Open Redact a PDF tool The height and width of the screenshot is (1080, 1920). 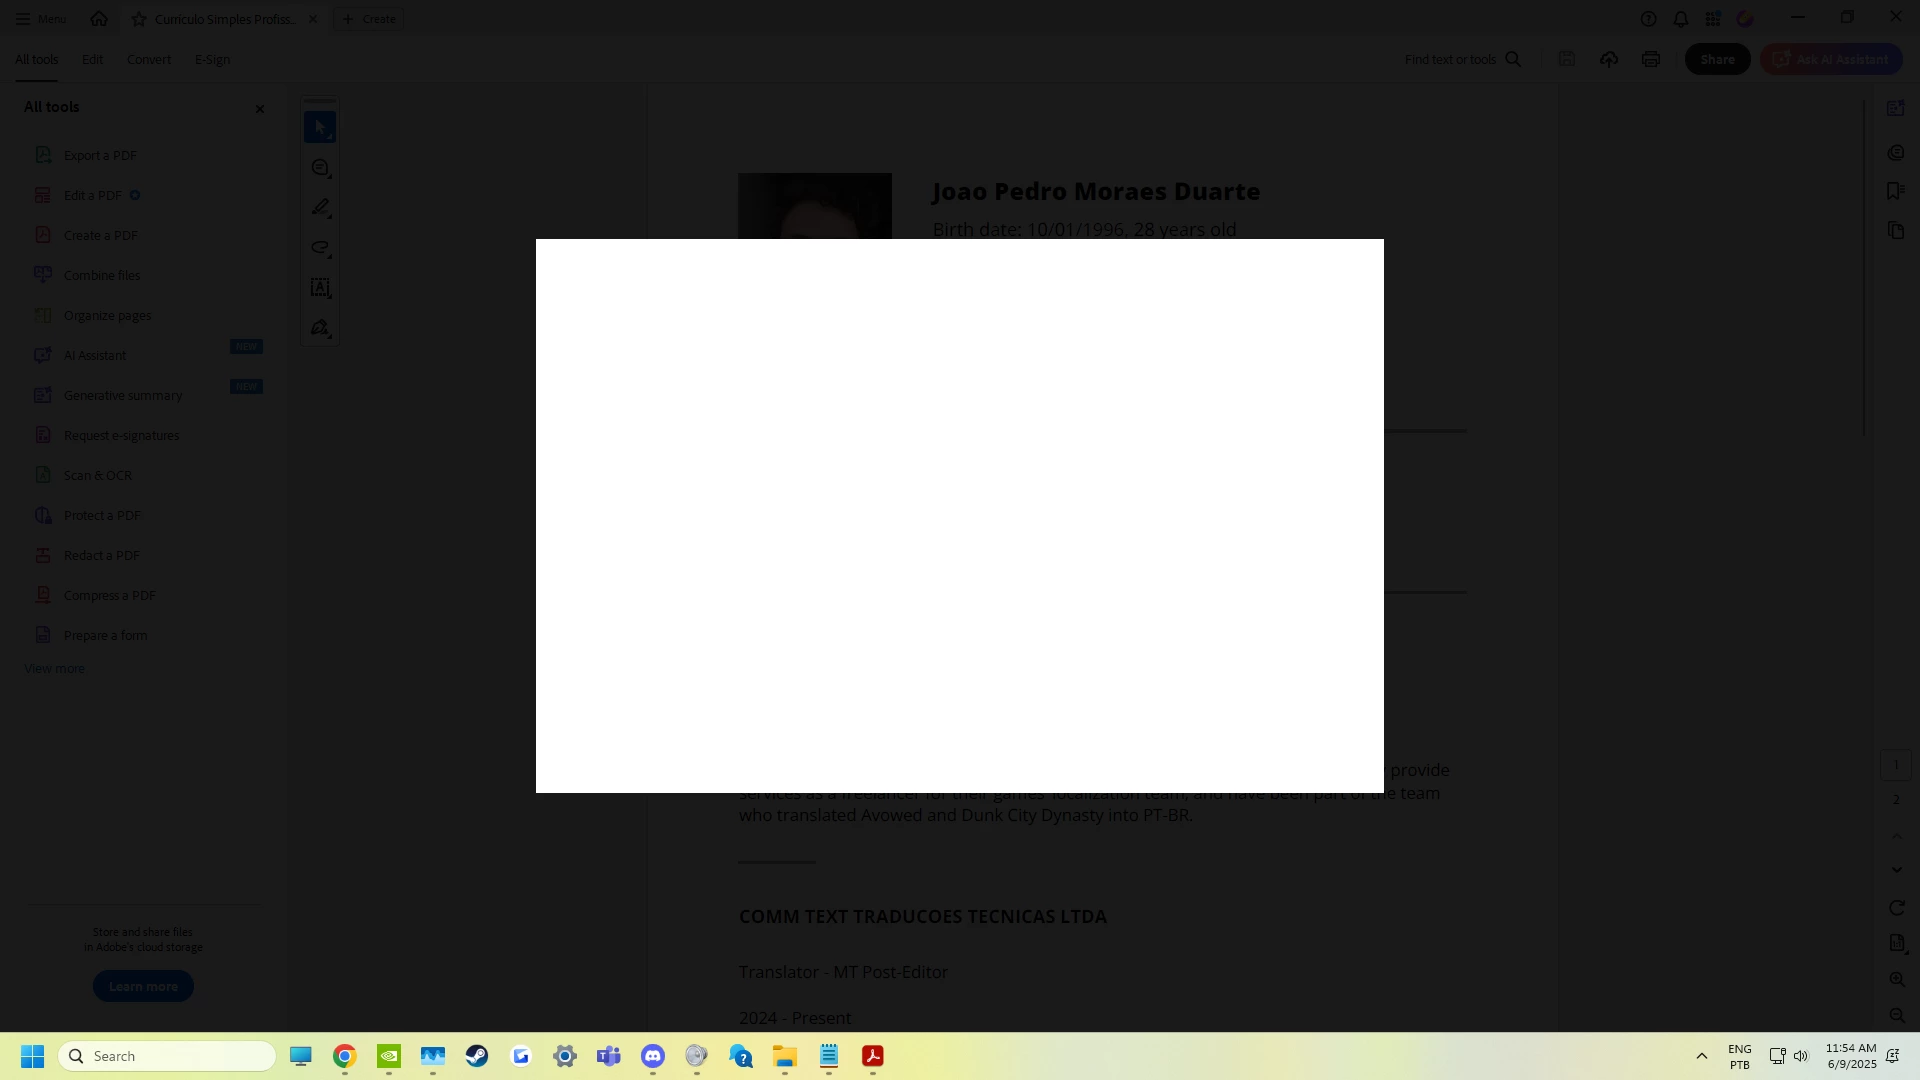point(101,556)
